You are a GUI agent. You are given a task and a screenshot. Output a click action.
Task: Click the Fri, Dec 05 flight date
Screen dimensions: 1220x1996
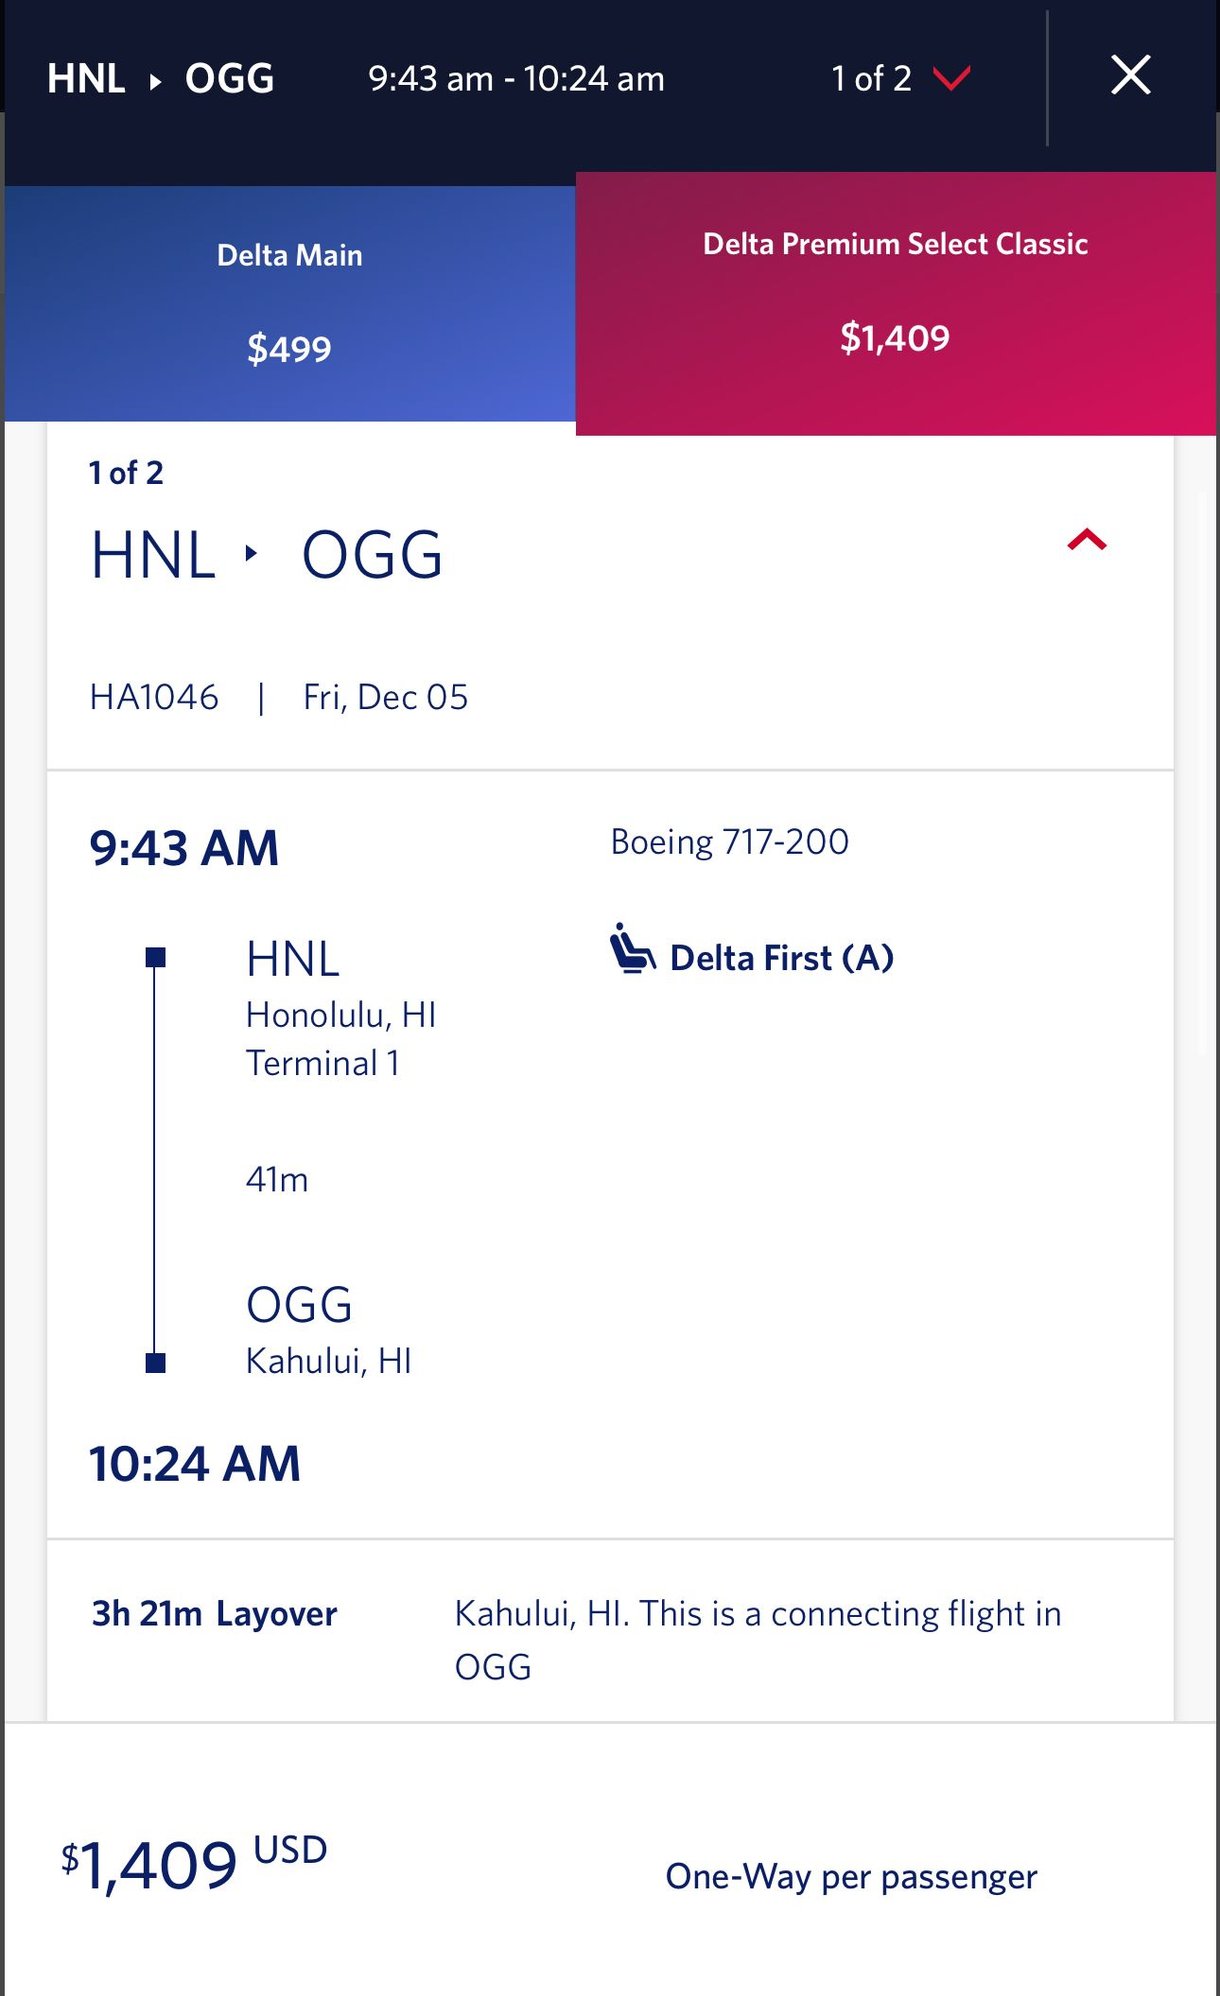point(385,697)
